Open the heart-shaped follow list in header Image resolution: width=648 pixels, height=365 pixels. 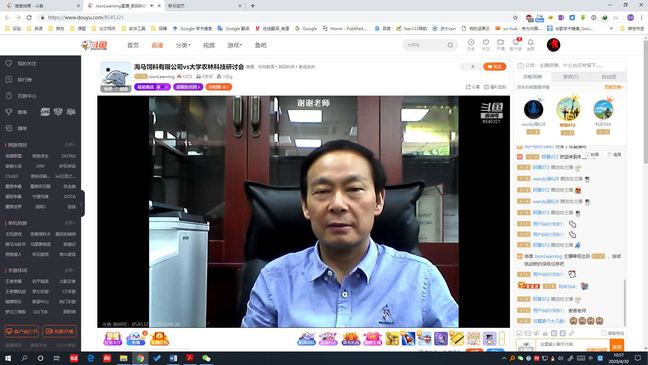[x=486, y=43]
